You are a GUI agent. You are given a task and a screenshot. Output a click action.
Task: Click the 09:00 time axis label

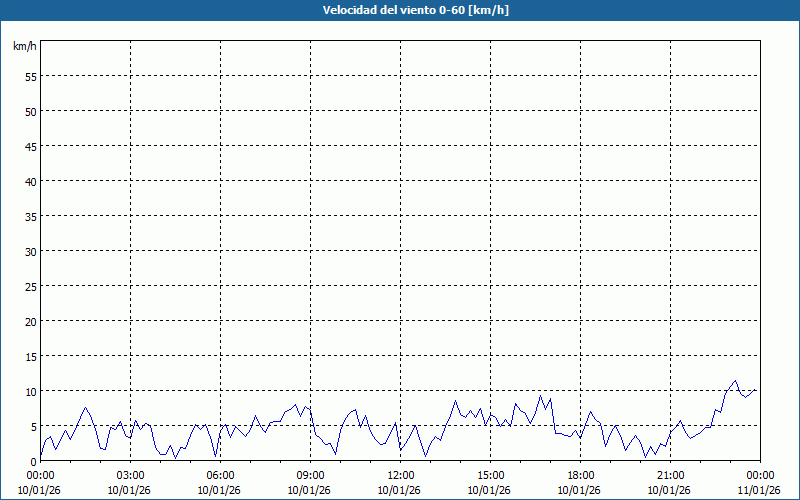tap(310, 475)
